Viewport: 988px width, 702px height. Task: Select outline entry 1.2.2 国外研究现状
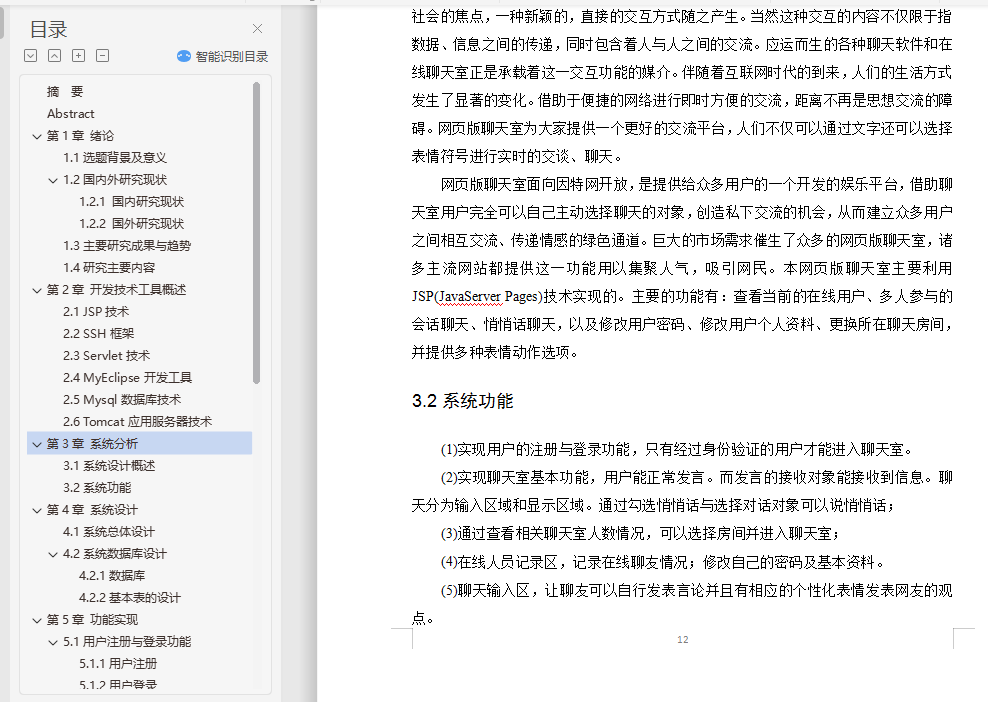click(x=131, y=224)
